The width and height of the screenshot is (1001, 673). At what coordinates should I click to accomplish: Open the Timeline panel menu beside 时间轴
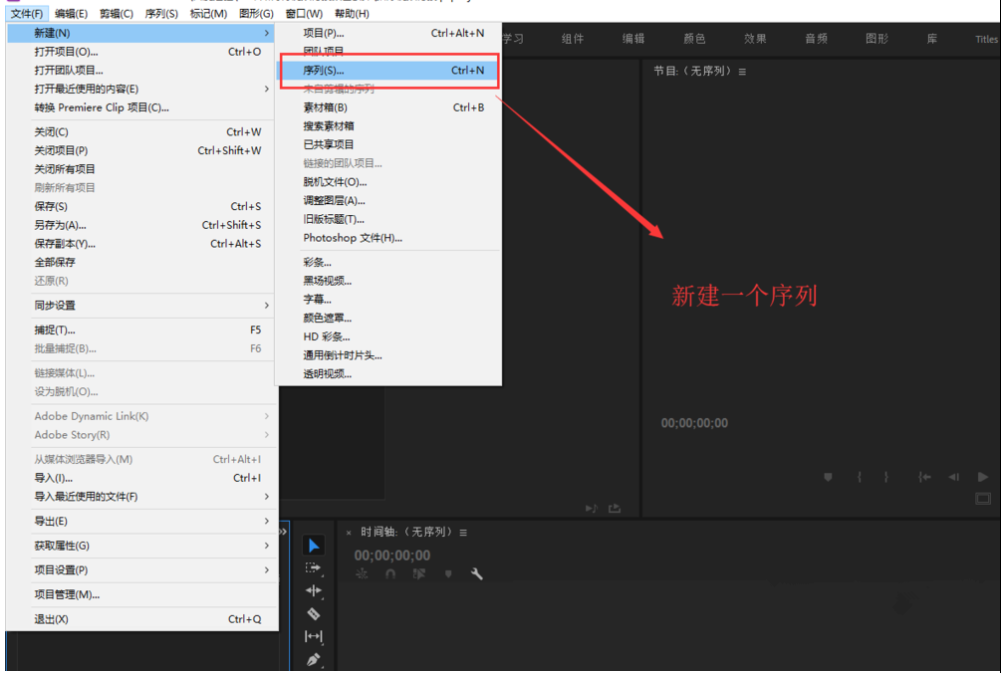(463, 533)
